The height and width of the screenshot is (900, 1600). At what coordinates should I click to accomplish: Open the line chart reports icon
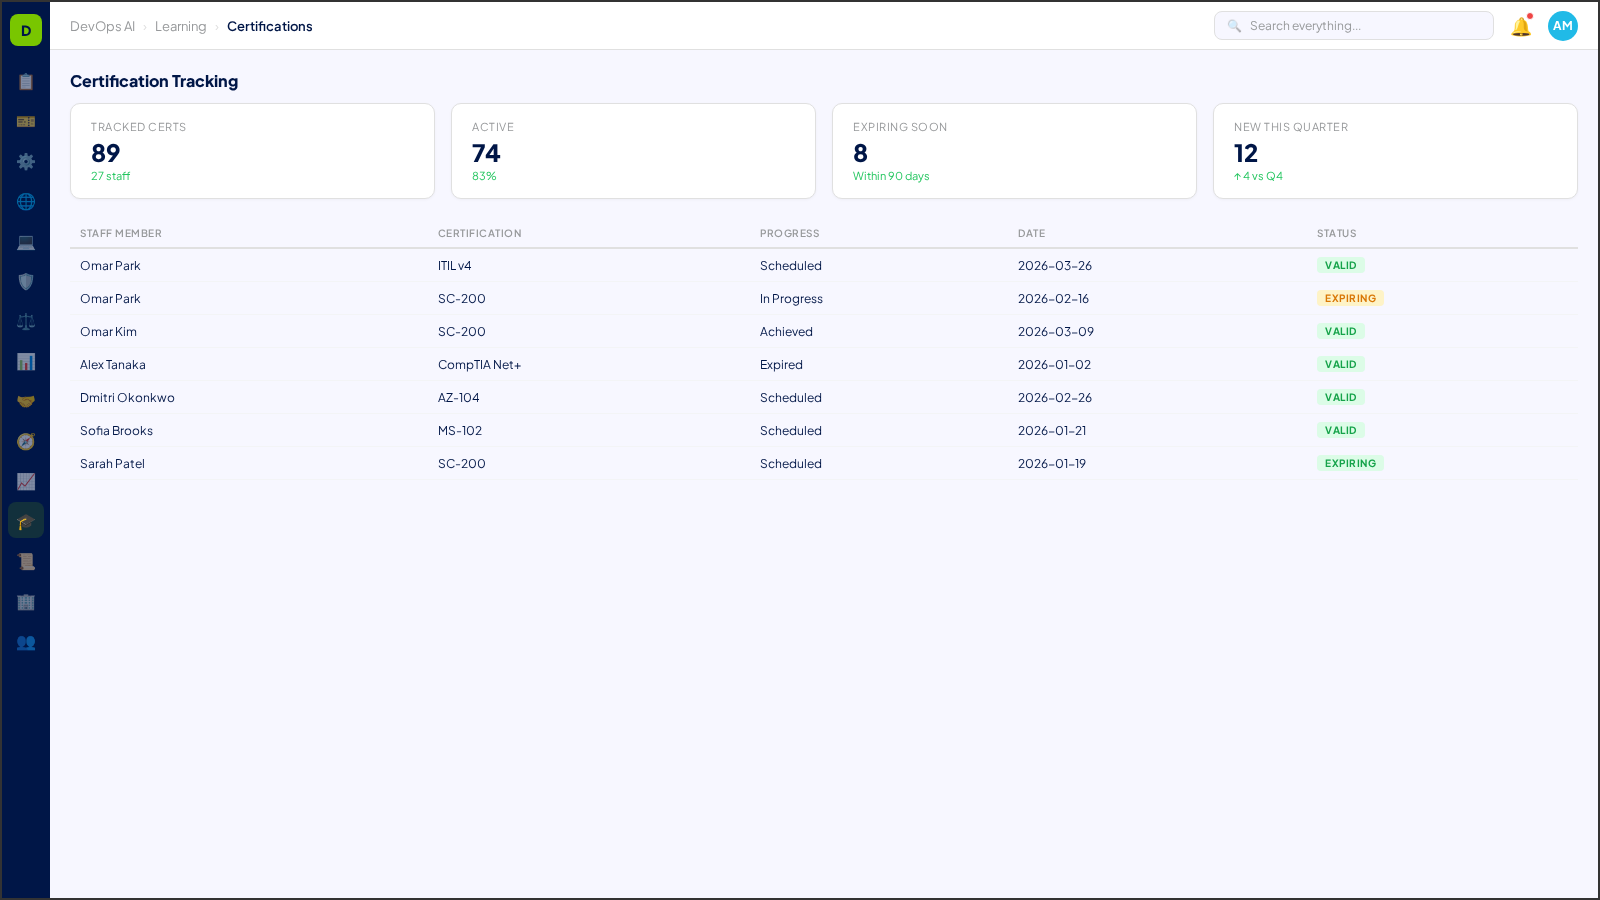[26, 481]
